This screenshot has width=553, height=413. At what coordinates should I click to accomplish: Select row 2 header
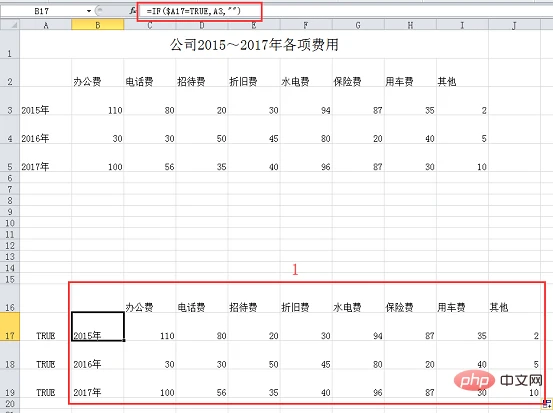[x=10, y=73]
